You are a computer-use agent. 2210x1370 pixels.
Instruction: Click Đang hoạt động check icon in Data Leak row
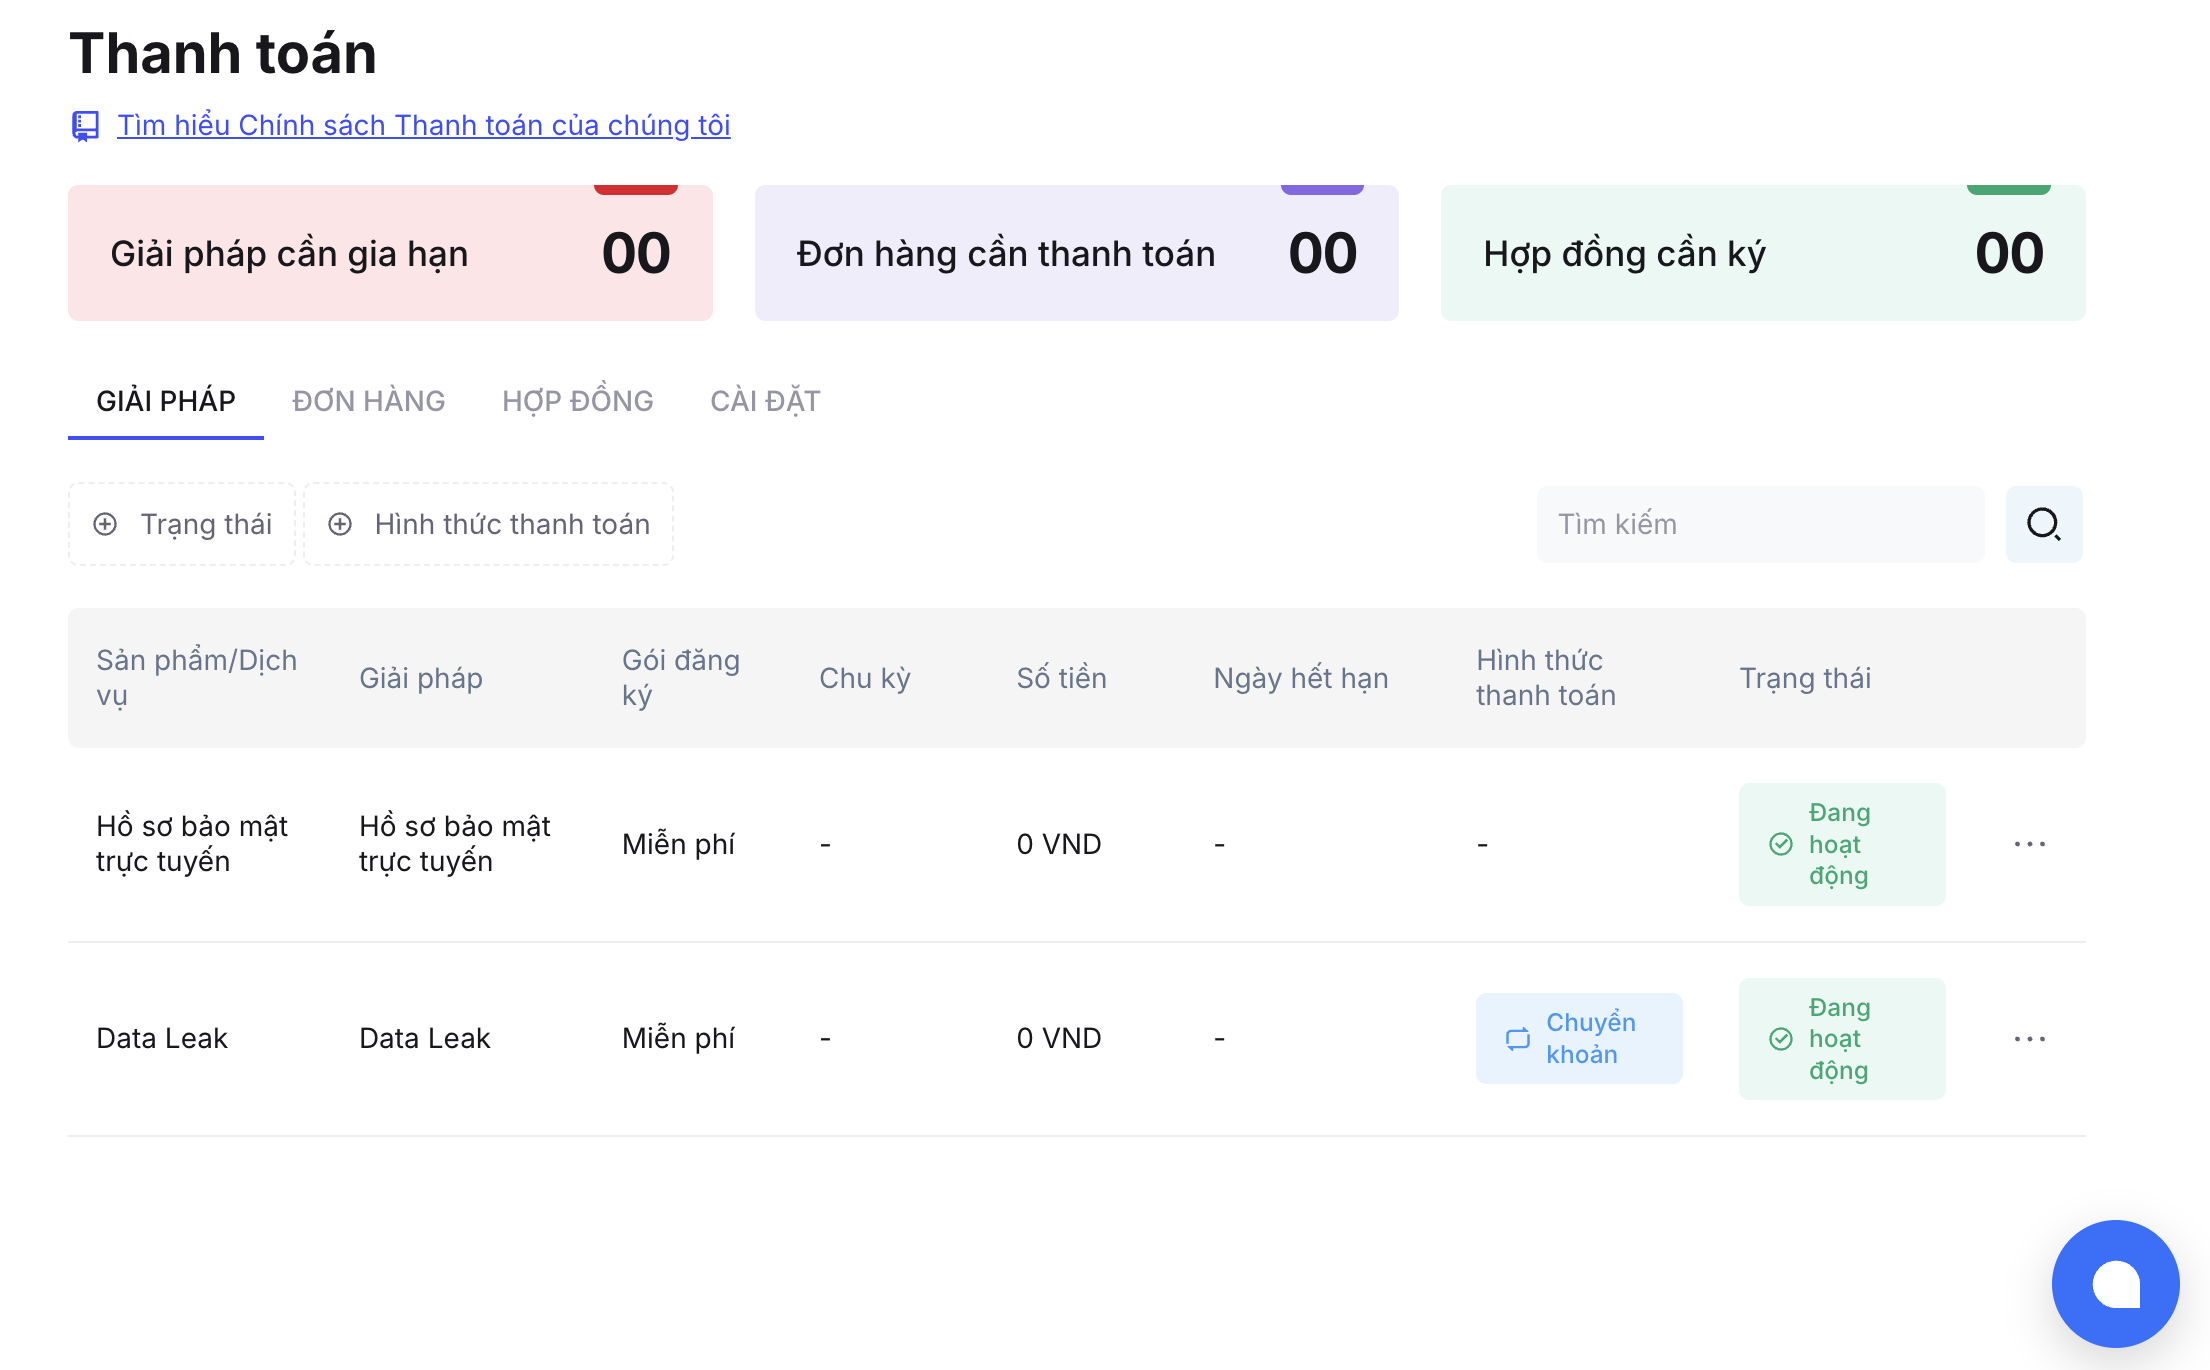point(1781,1039)
